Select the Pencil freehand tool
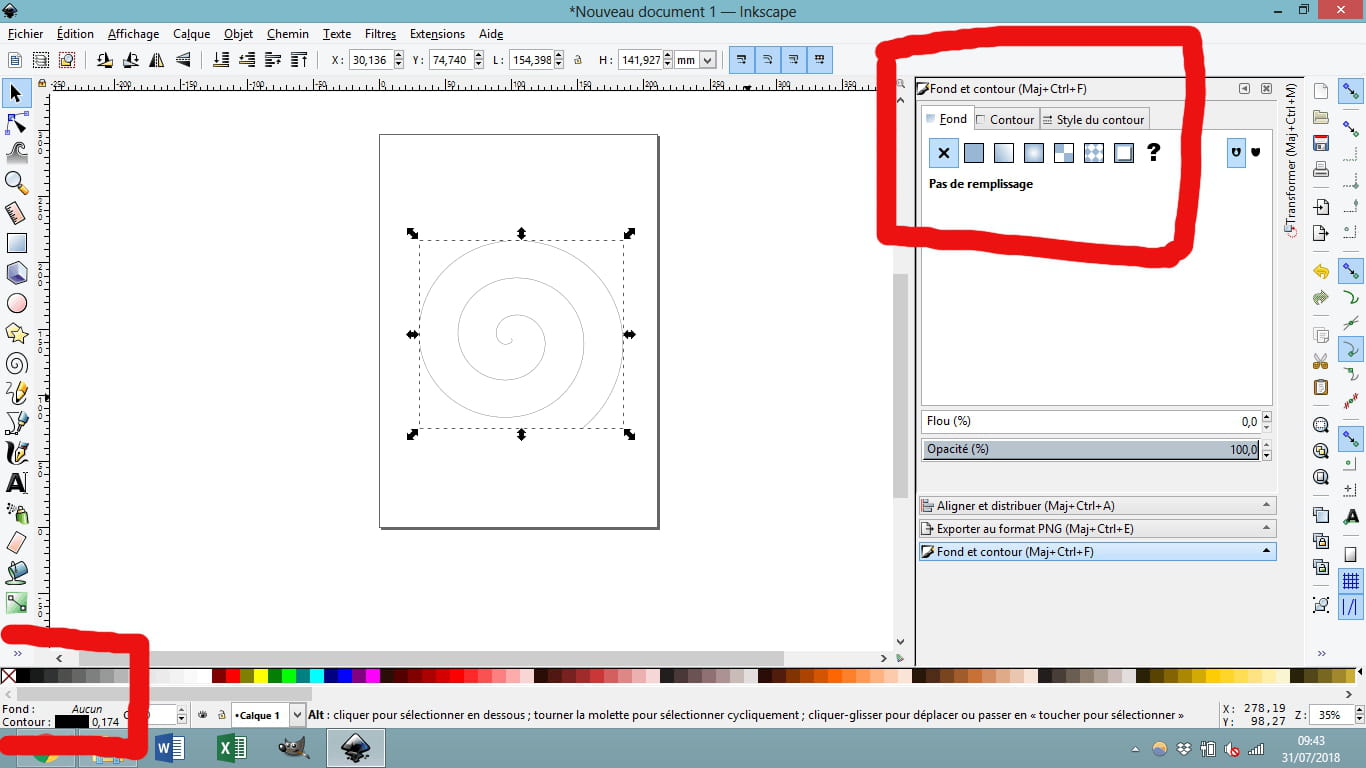Screen dimensions: 1366x768 (x=16, y=393)
